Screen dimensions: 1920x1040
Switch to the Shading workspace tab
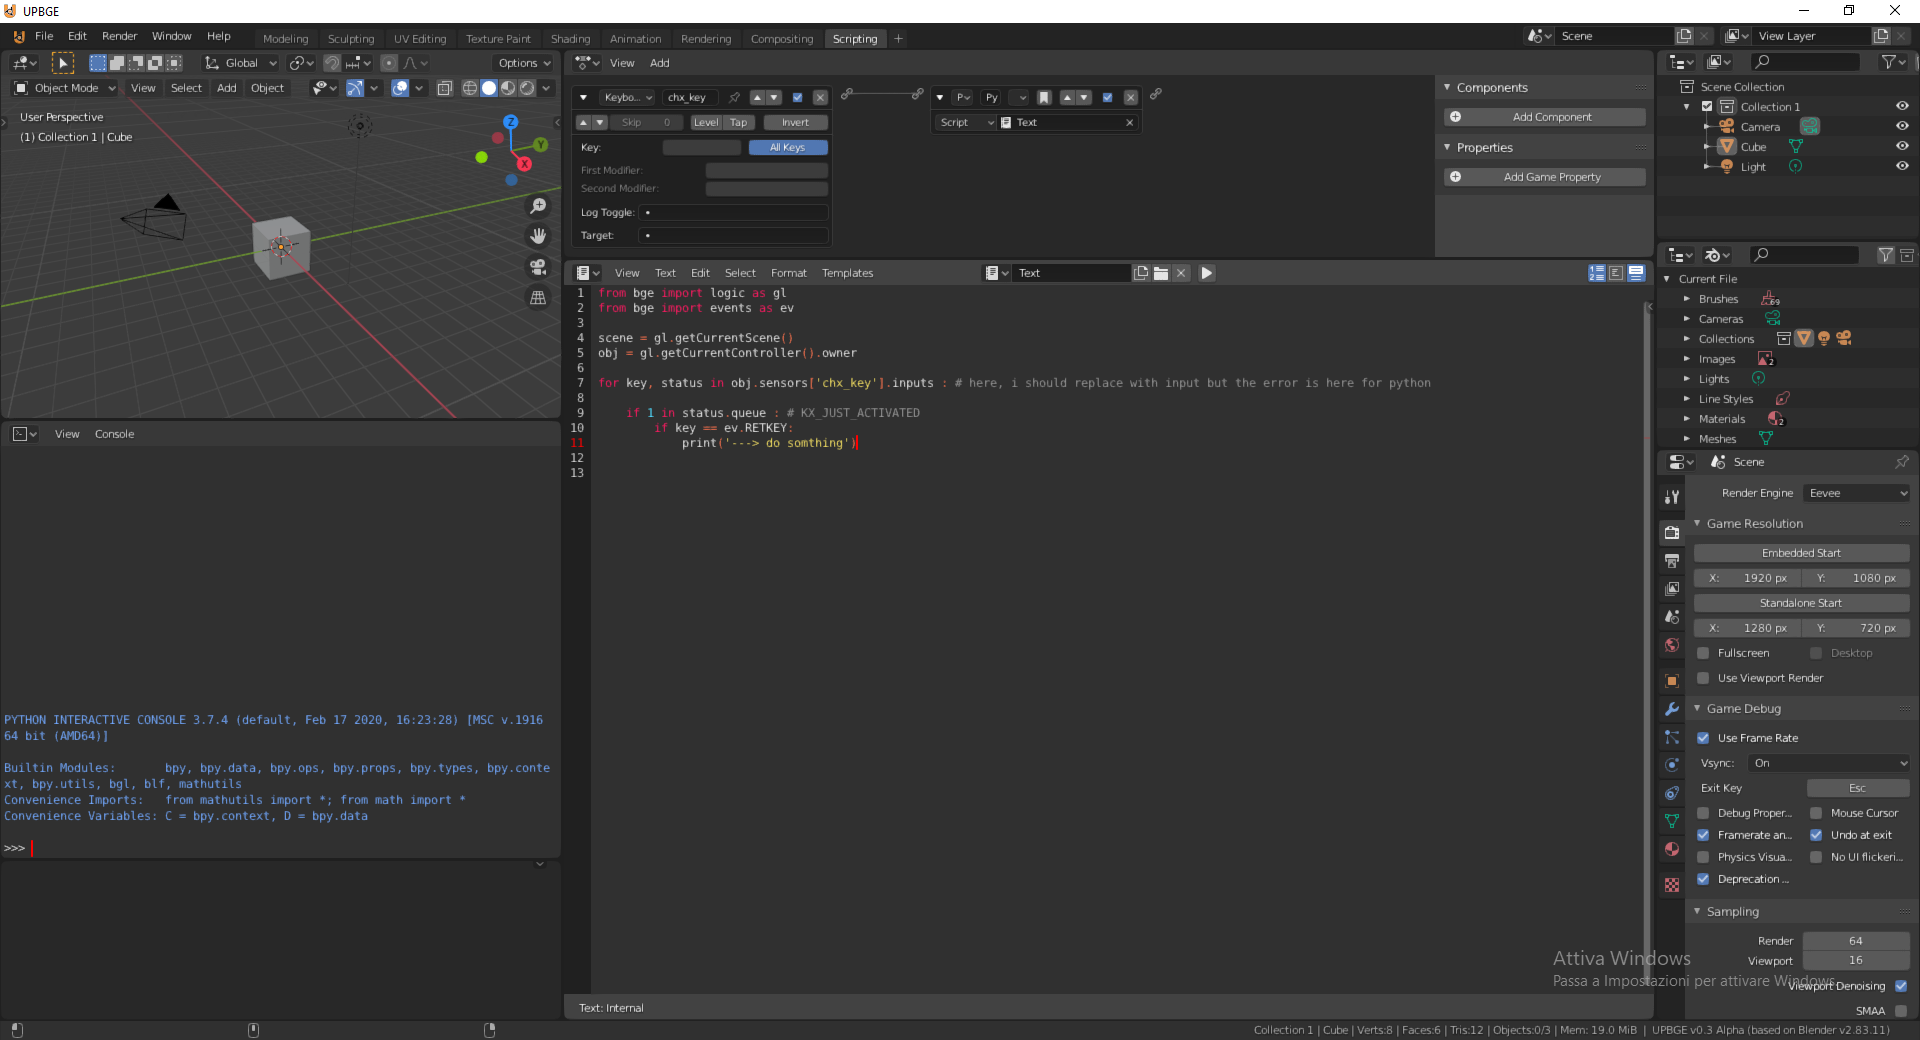(x=570, y=39)
